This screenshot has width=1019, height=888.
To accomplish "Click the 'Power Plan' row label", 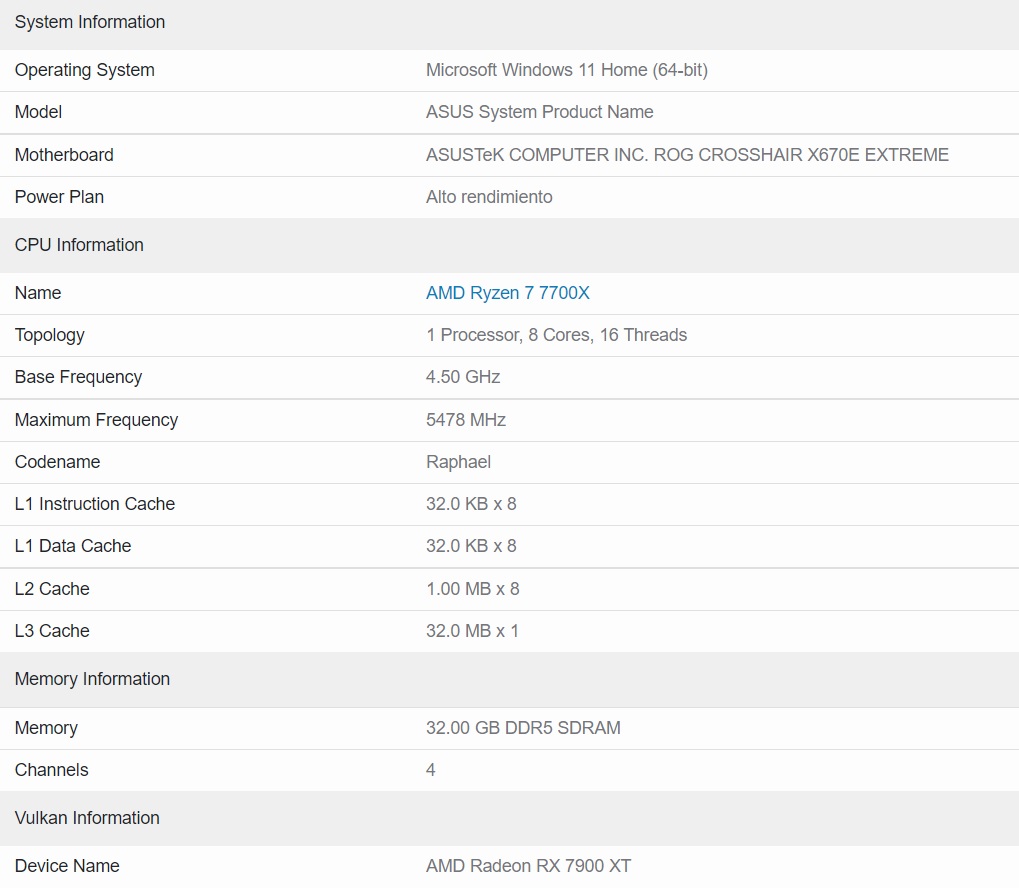I will tap(59, 197).
